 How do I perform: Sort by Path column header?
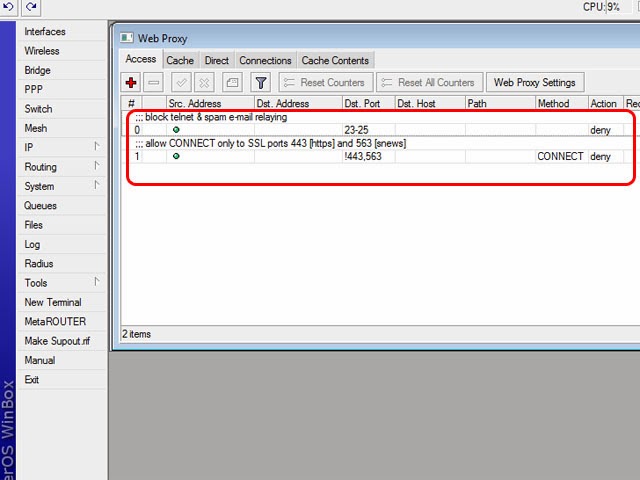[500, 103]
